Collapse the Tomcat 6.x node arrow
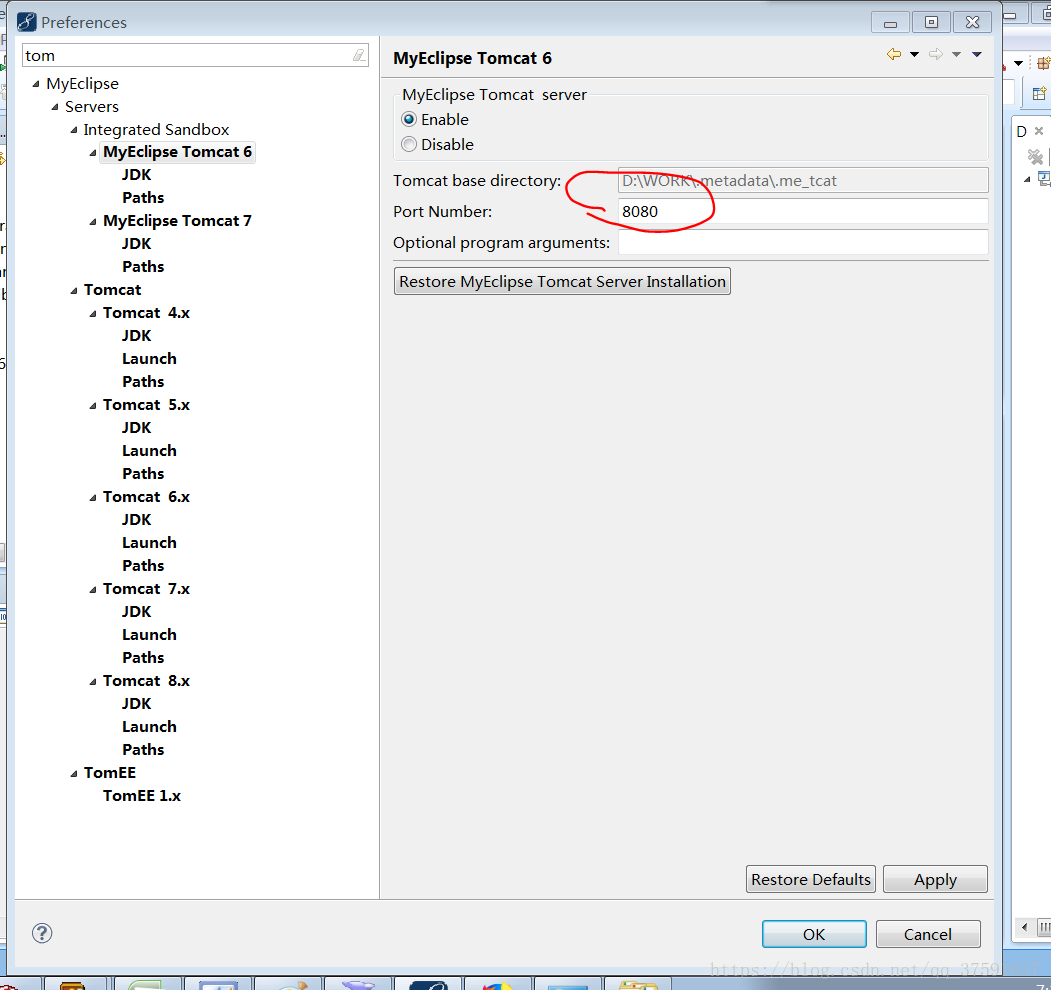1051x990 pixels. coord(93,497)
